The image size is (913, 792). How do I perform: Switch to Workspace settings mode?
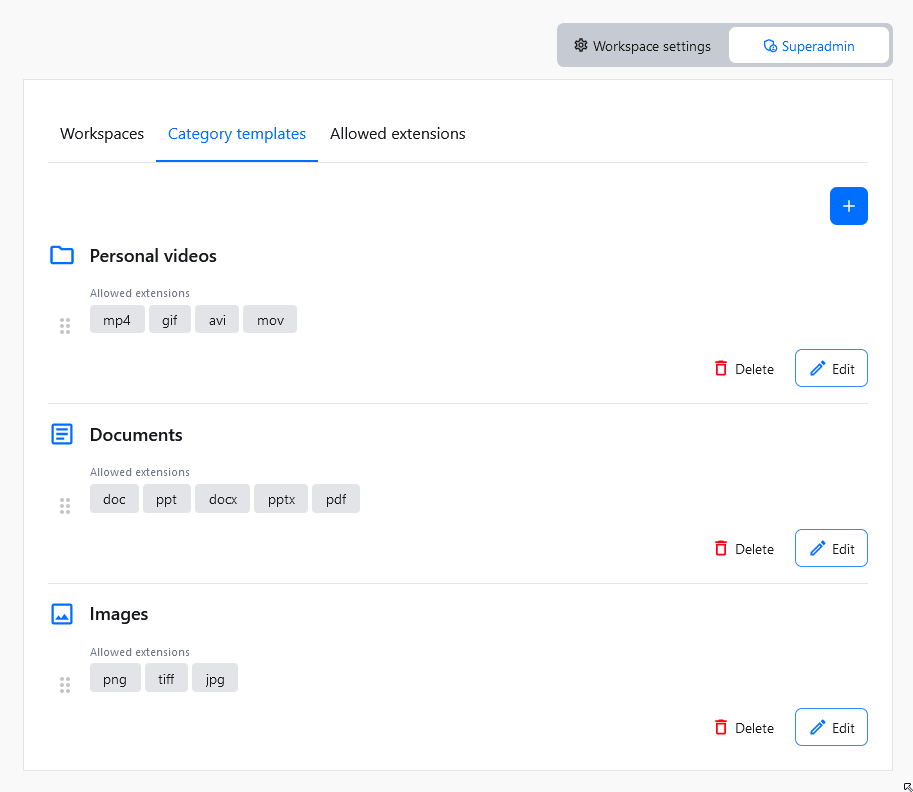coord(642,46)
